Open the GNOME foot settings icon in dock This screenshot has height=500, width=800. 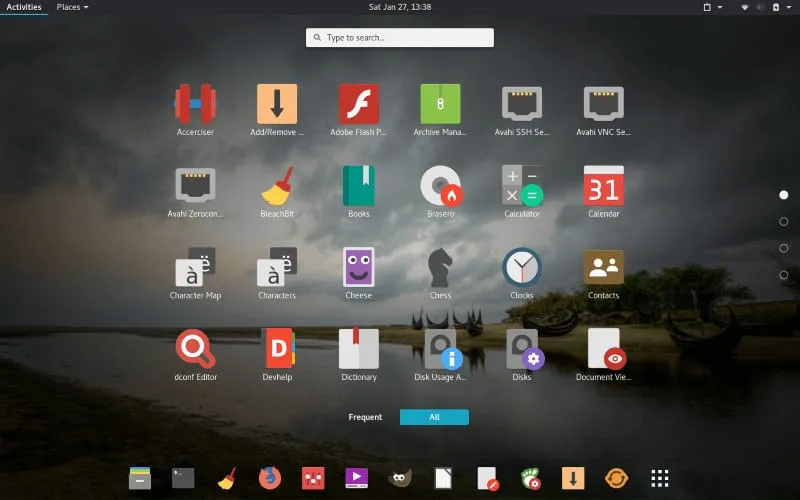point(531,479)
